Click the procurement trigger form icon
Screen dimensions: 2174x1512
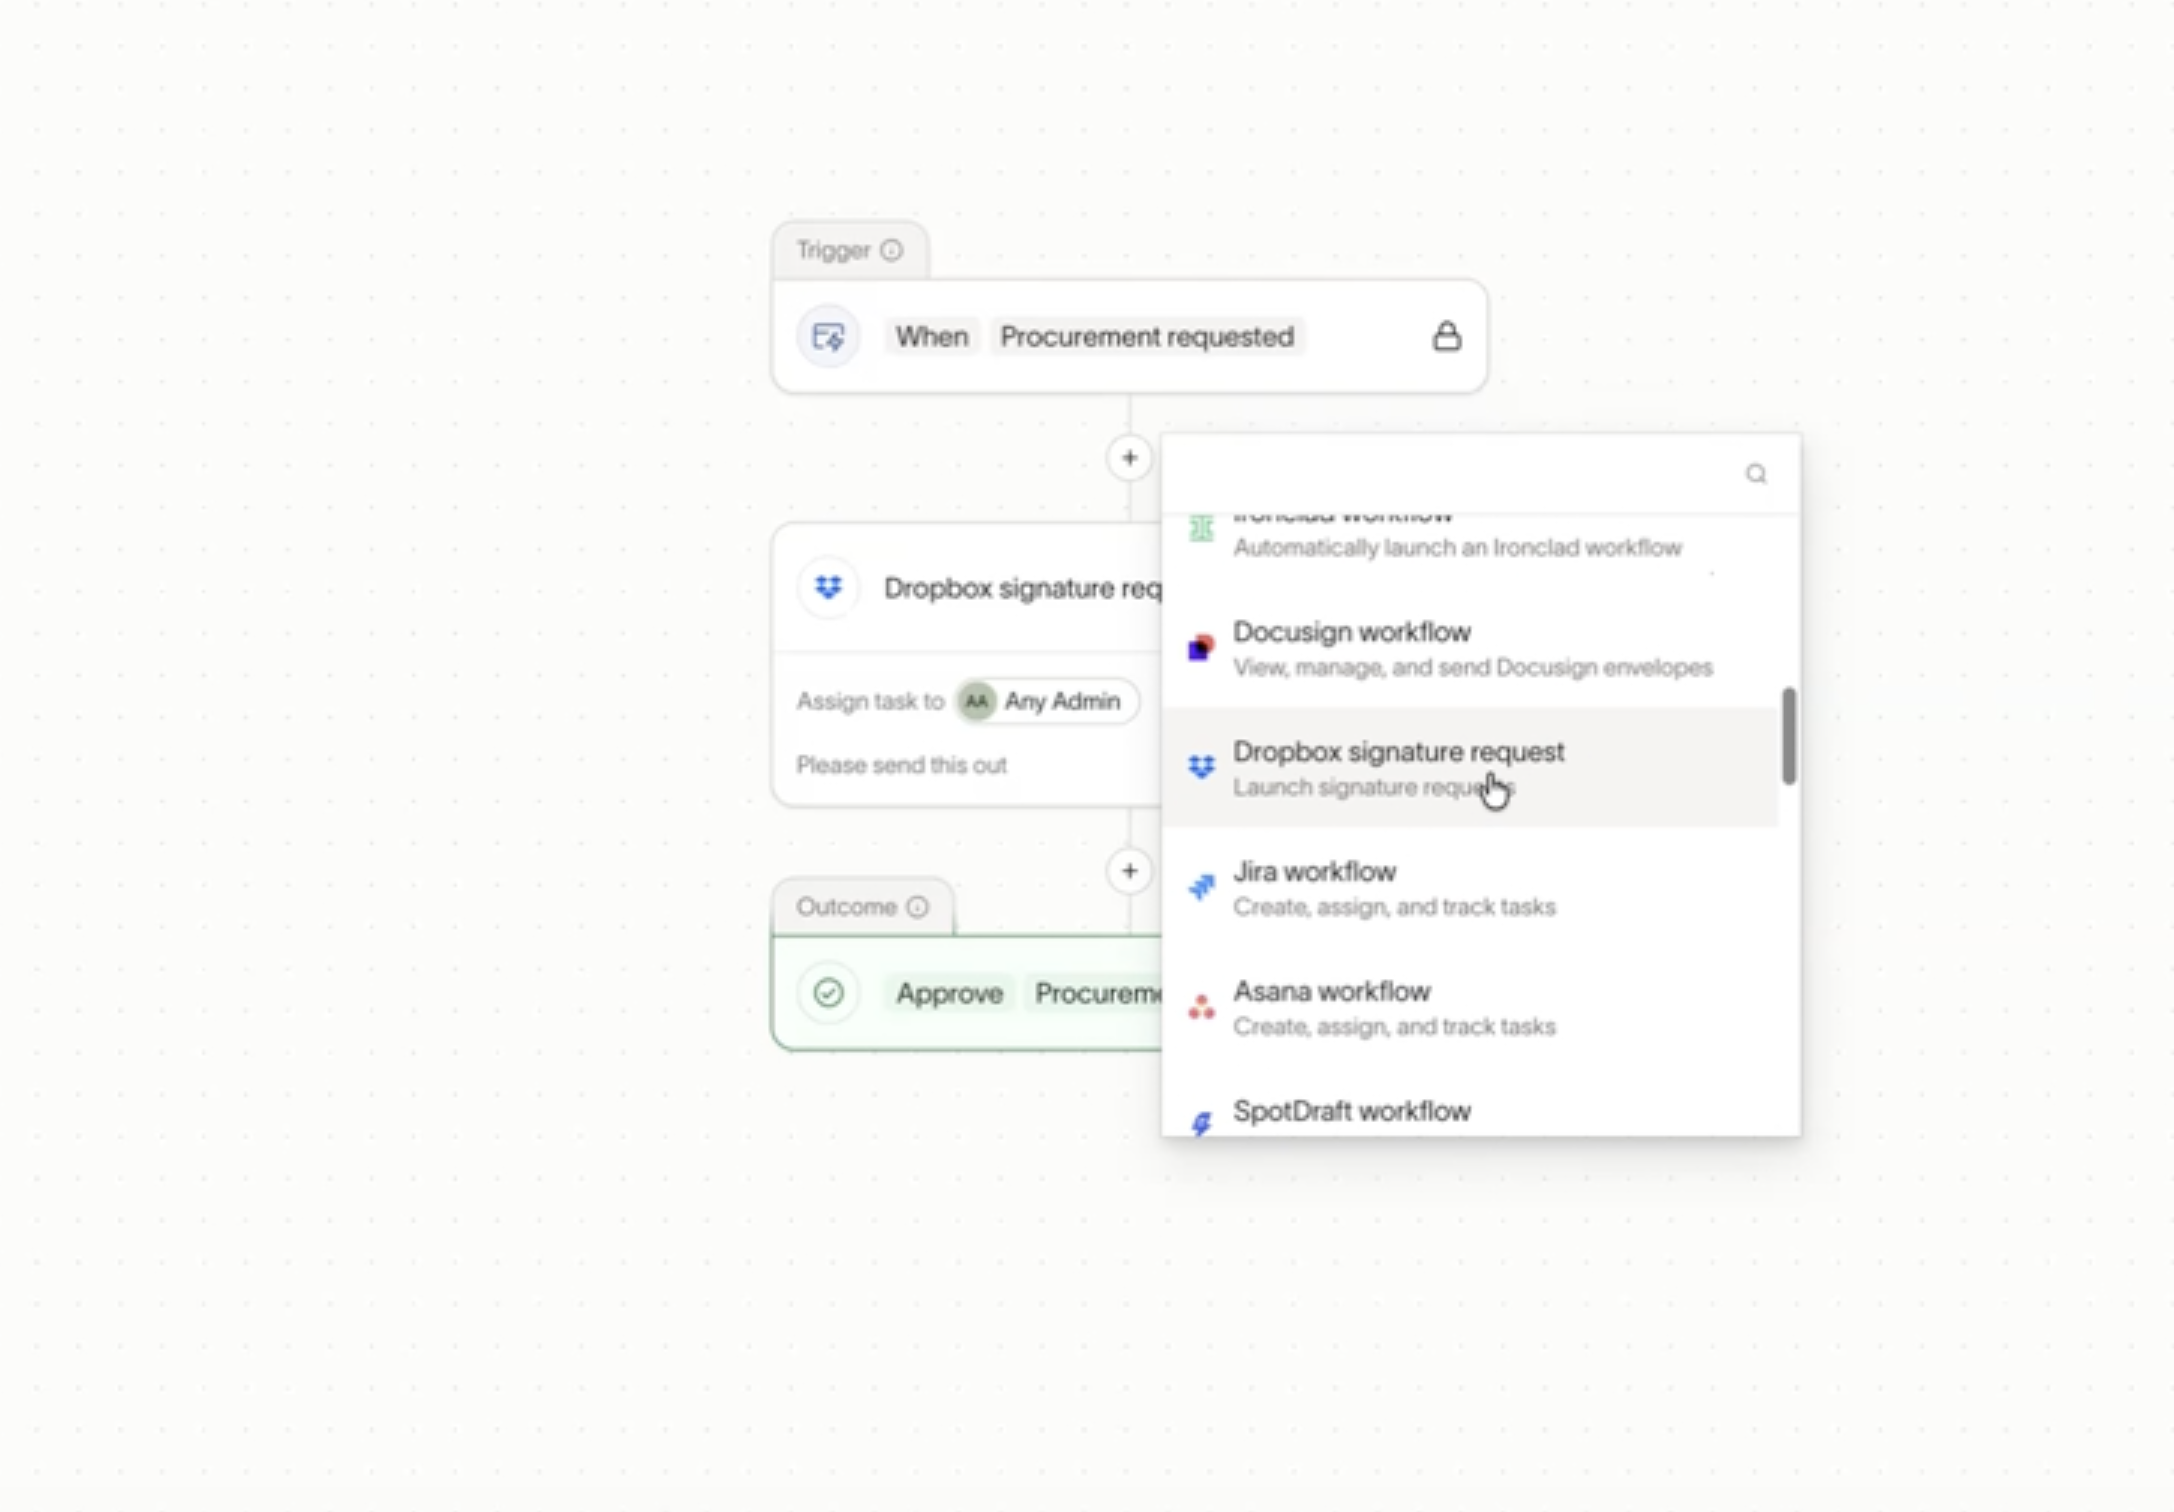(x=828, y=337)
